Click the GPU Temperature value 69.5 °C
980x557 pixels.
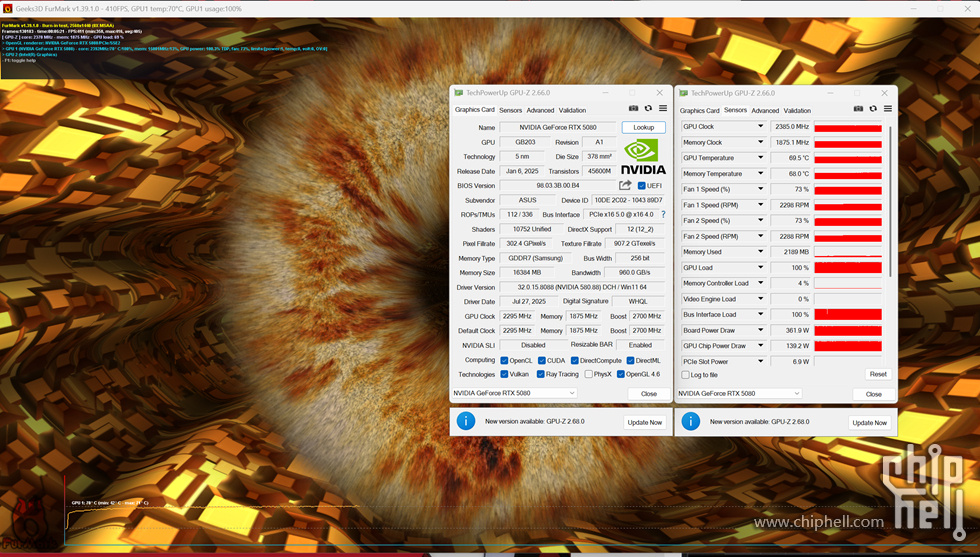[x=791, y=158]
